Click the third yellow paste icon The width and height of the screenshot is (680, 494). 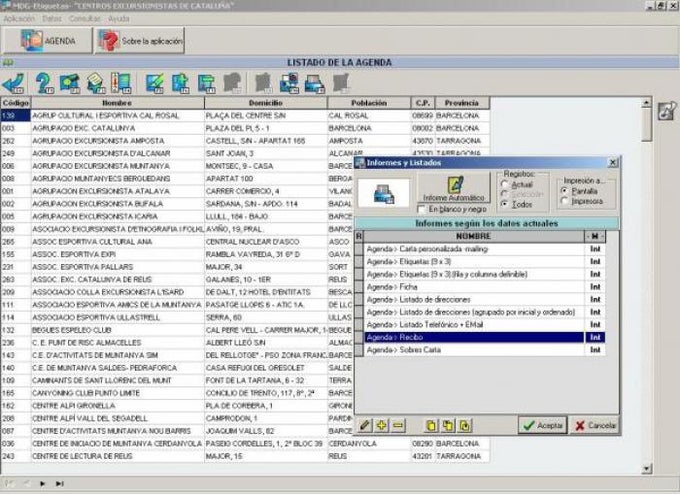[464, 425]
